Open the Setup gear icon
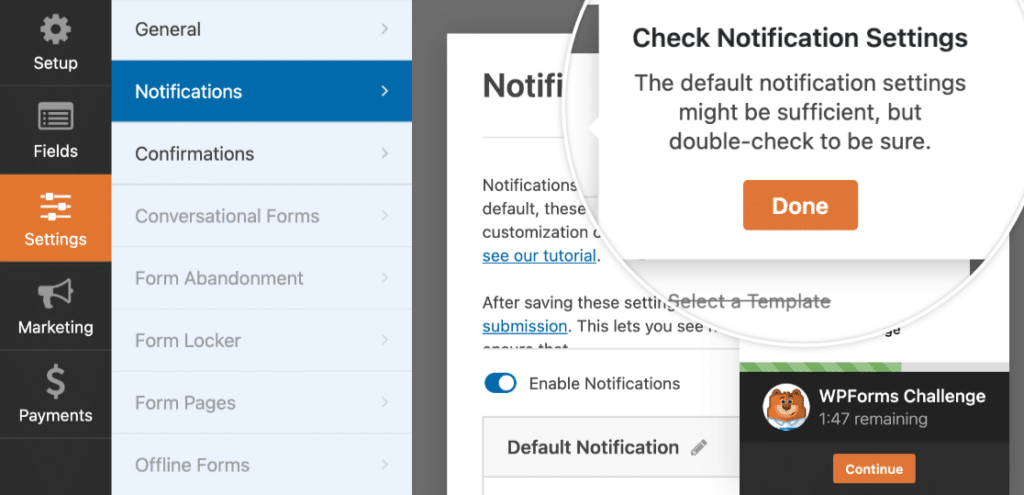 point(55,30)
